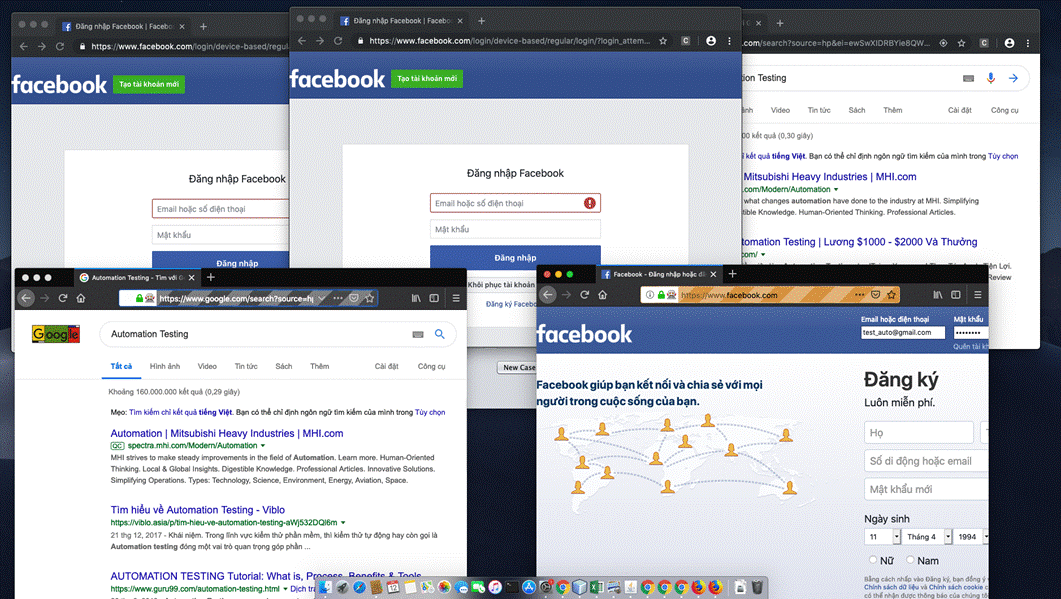The image size is (1061, 599).
Task: Launch Terminal from the dock
Action: pyautogui.click(x=512, y=587)
